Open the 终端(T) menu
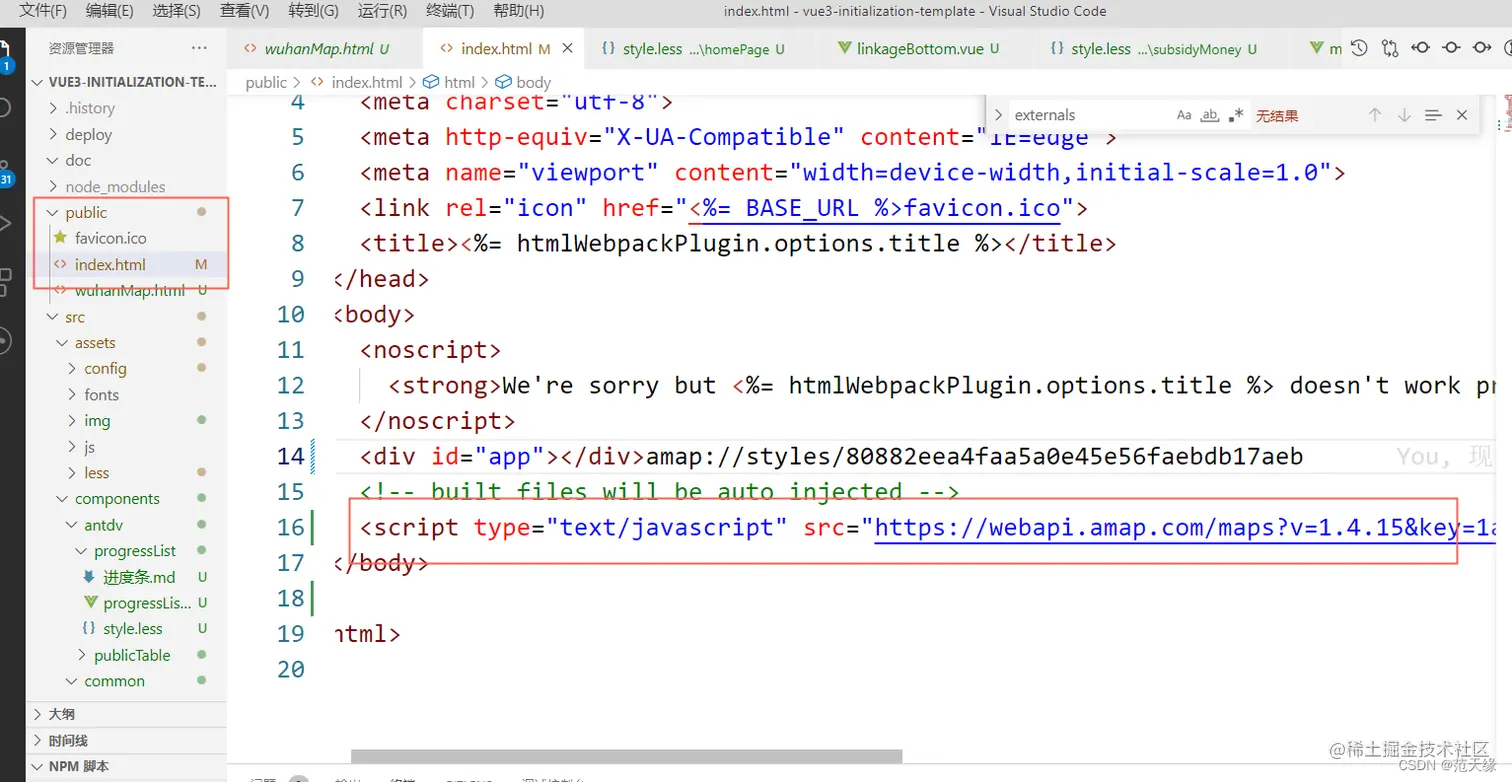The image size is (1512, 782). (x=450, y=11)
